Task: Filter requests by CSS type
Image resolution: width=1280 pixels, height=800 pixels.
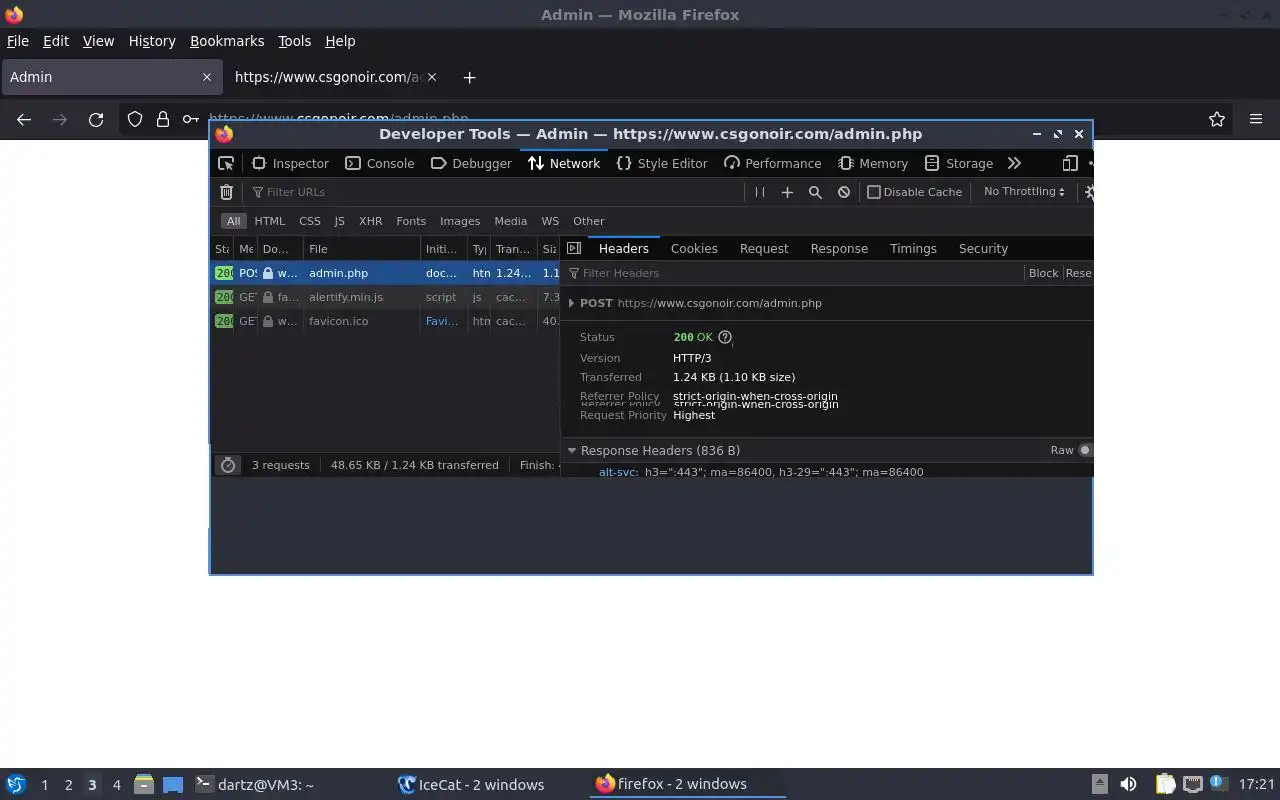Action: pos(310,221)
